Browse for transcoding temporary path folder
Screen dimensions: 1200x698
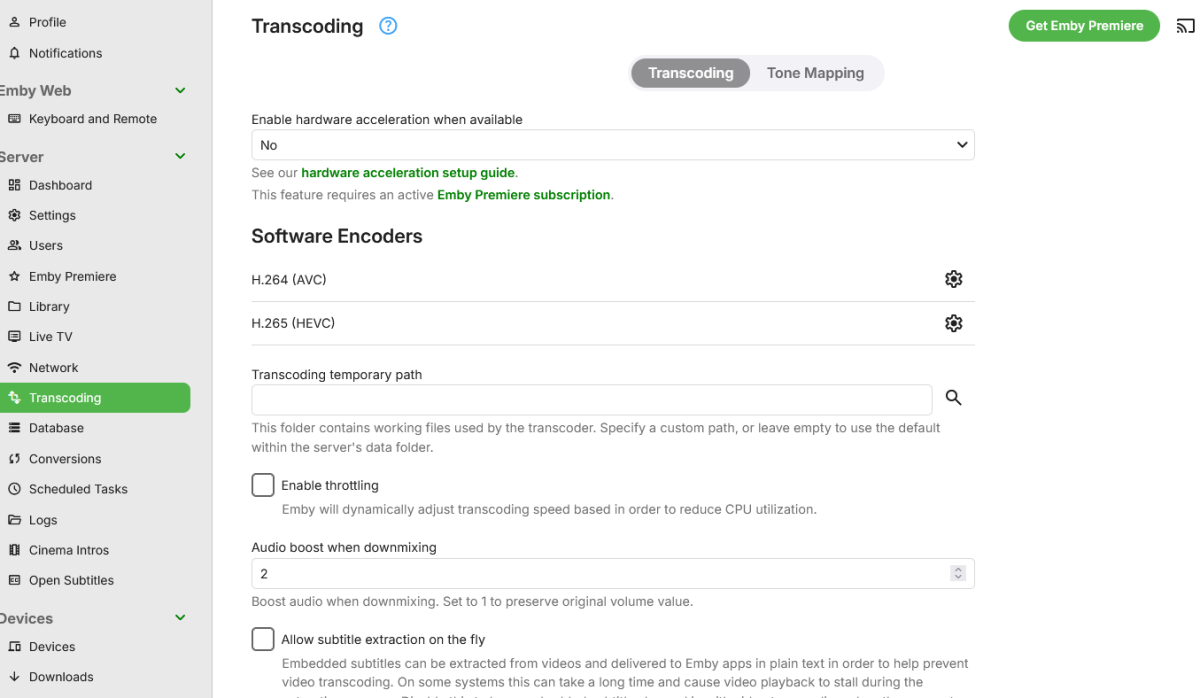click(953, 398)
